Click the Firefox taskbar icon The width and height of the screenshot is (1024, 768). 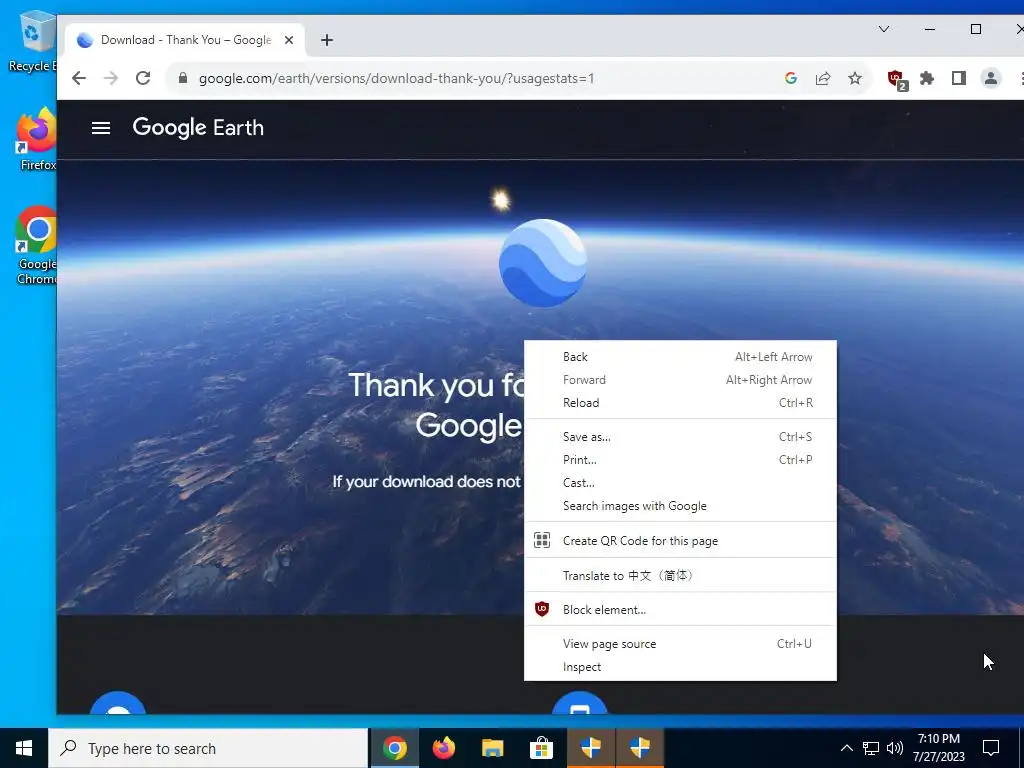443,748
